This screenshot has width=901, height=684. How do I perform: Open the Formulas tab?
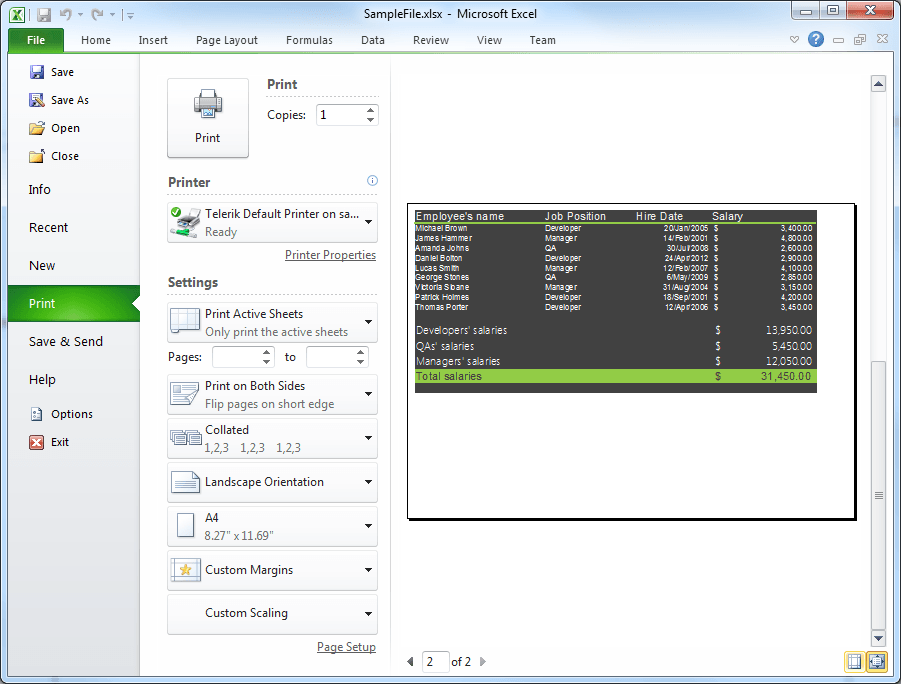[309, 40]
